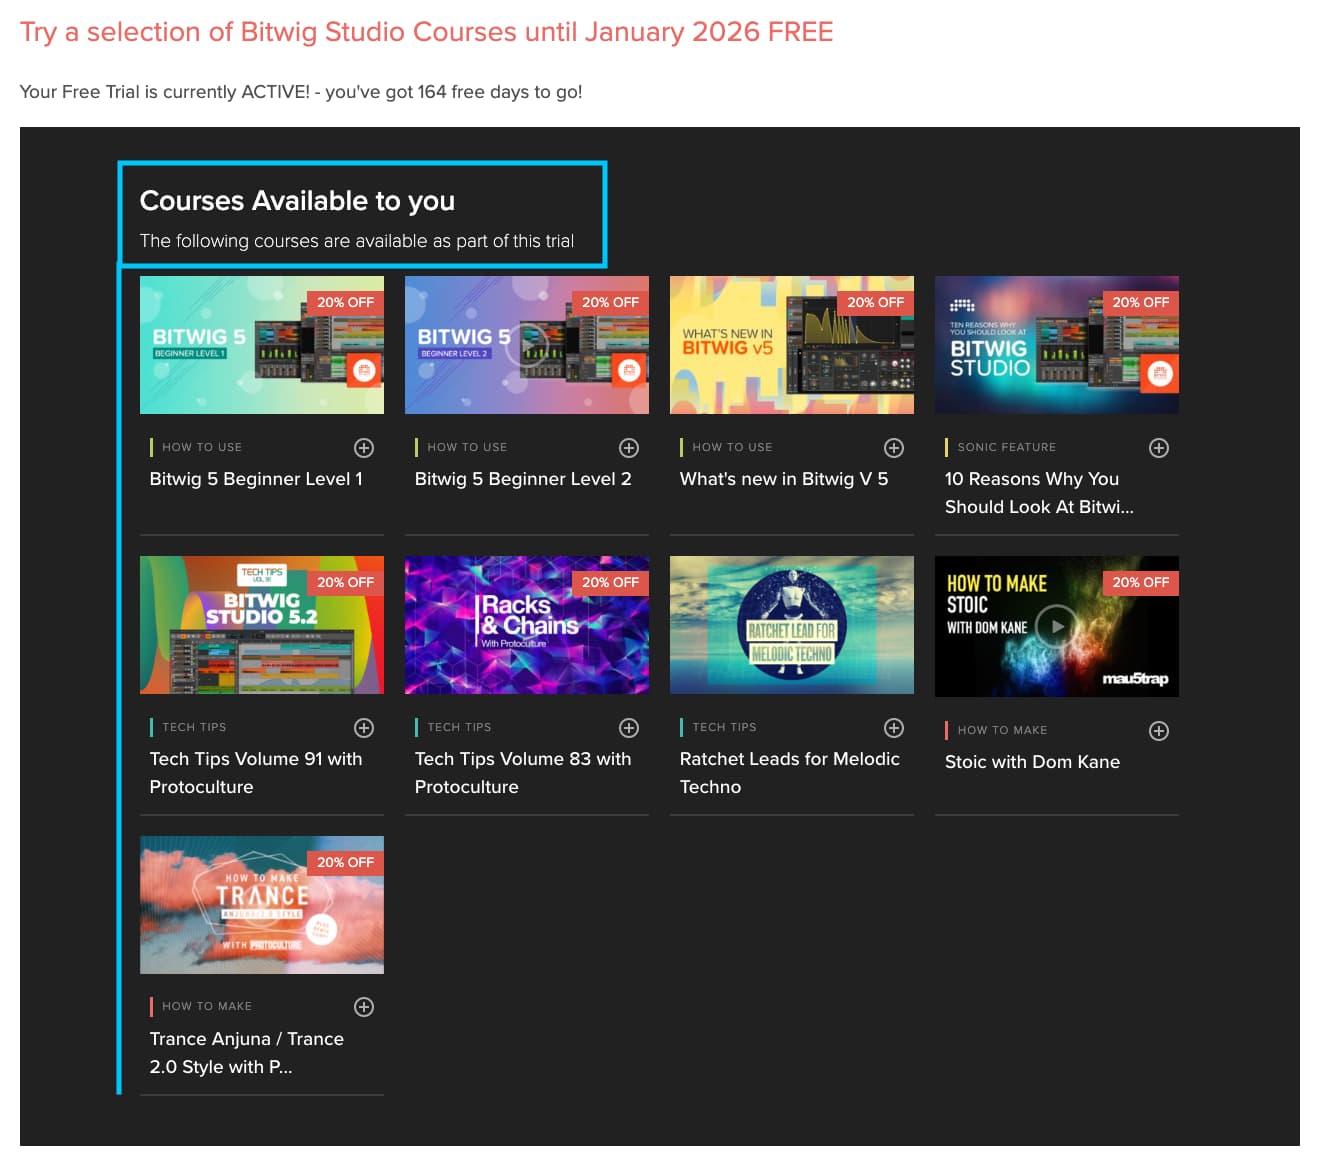The image size is (1317, 1169).
Task: Click the Courses Available to you heading
Action: click(297, 201)
